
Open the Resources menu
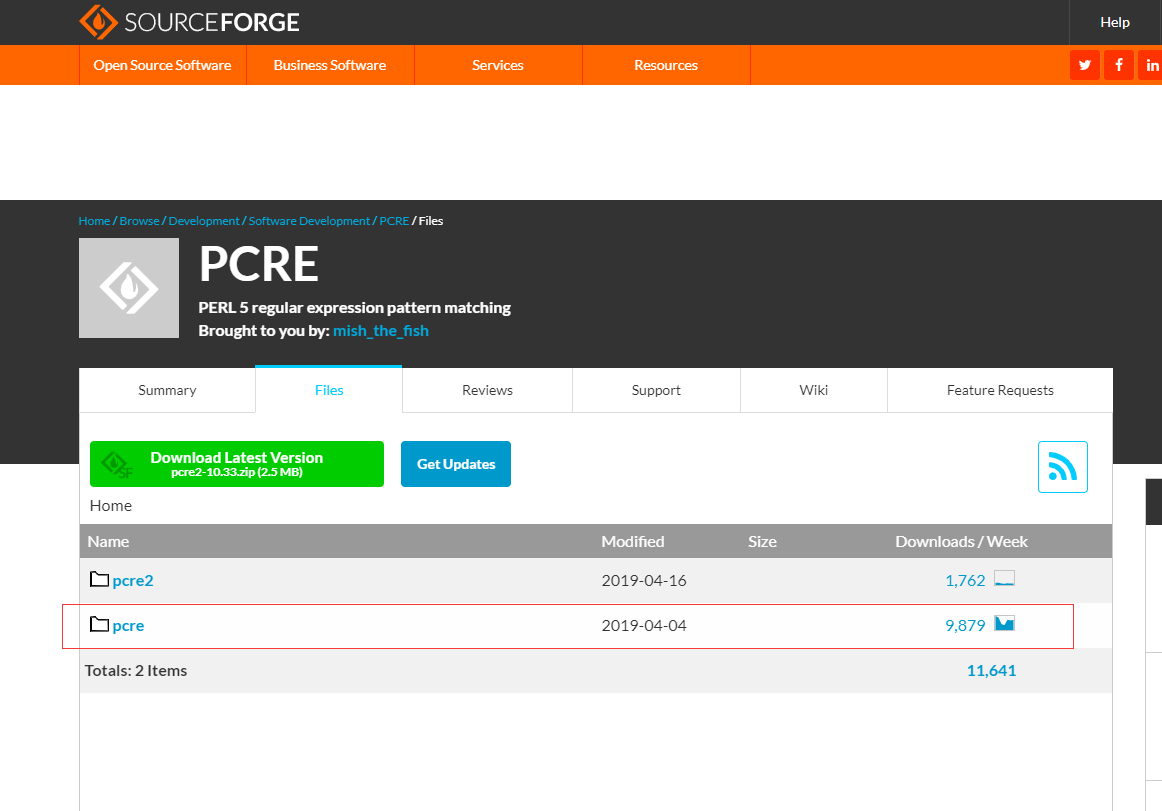pyautogui.click(x=665, y=65)
